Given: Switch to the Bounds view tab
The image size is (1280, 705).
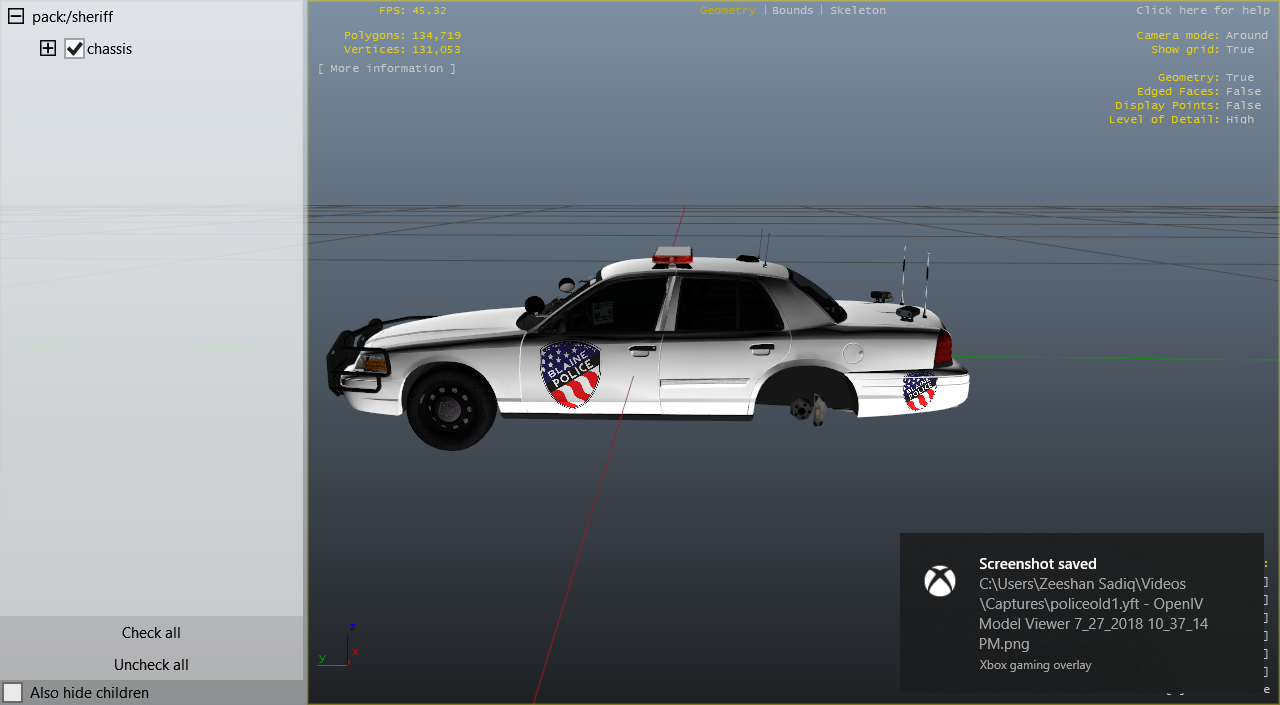Looking at the screenshot, I should click(792, 10).
